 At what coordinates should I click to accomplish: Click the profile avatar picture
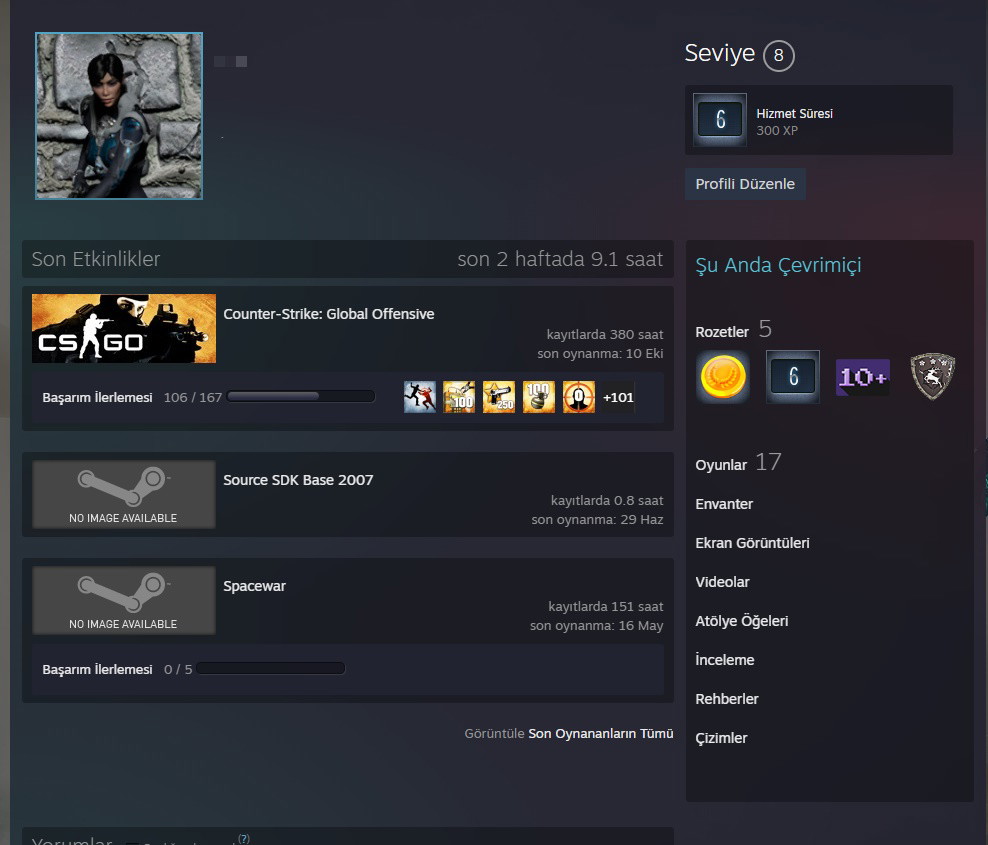[119, 116]
